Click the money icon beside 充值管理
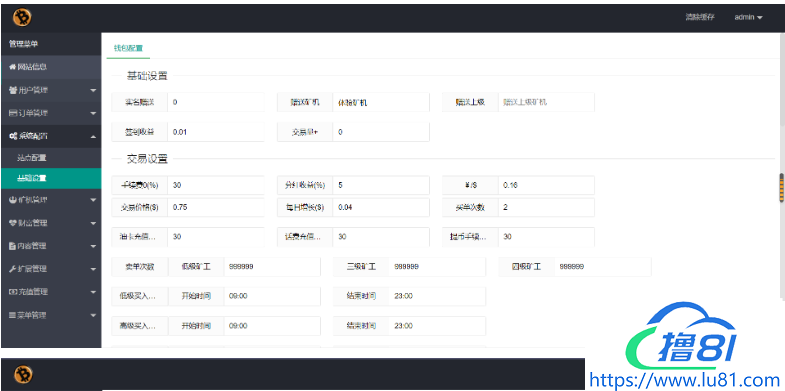785x391 pixels. (13, 292)
